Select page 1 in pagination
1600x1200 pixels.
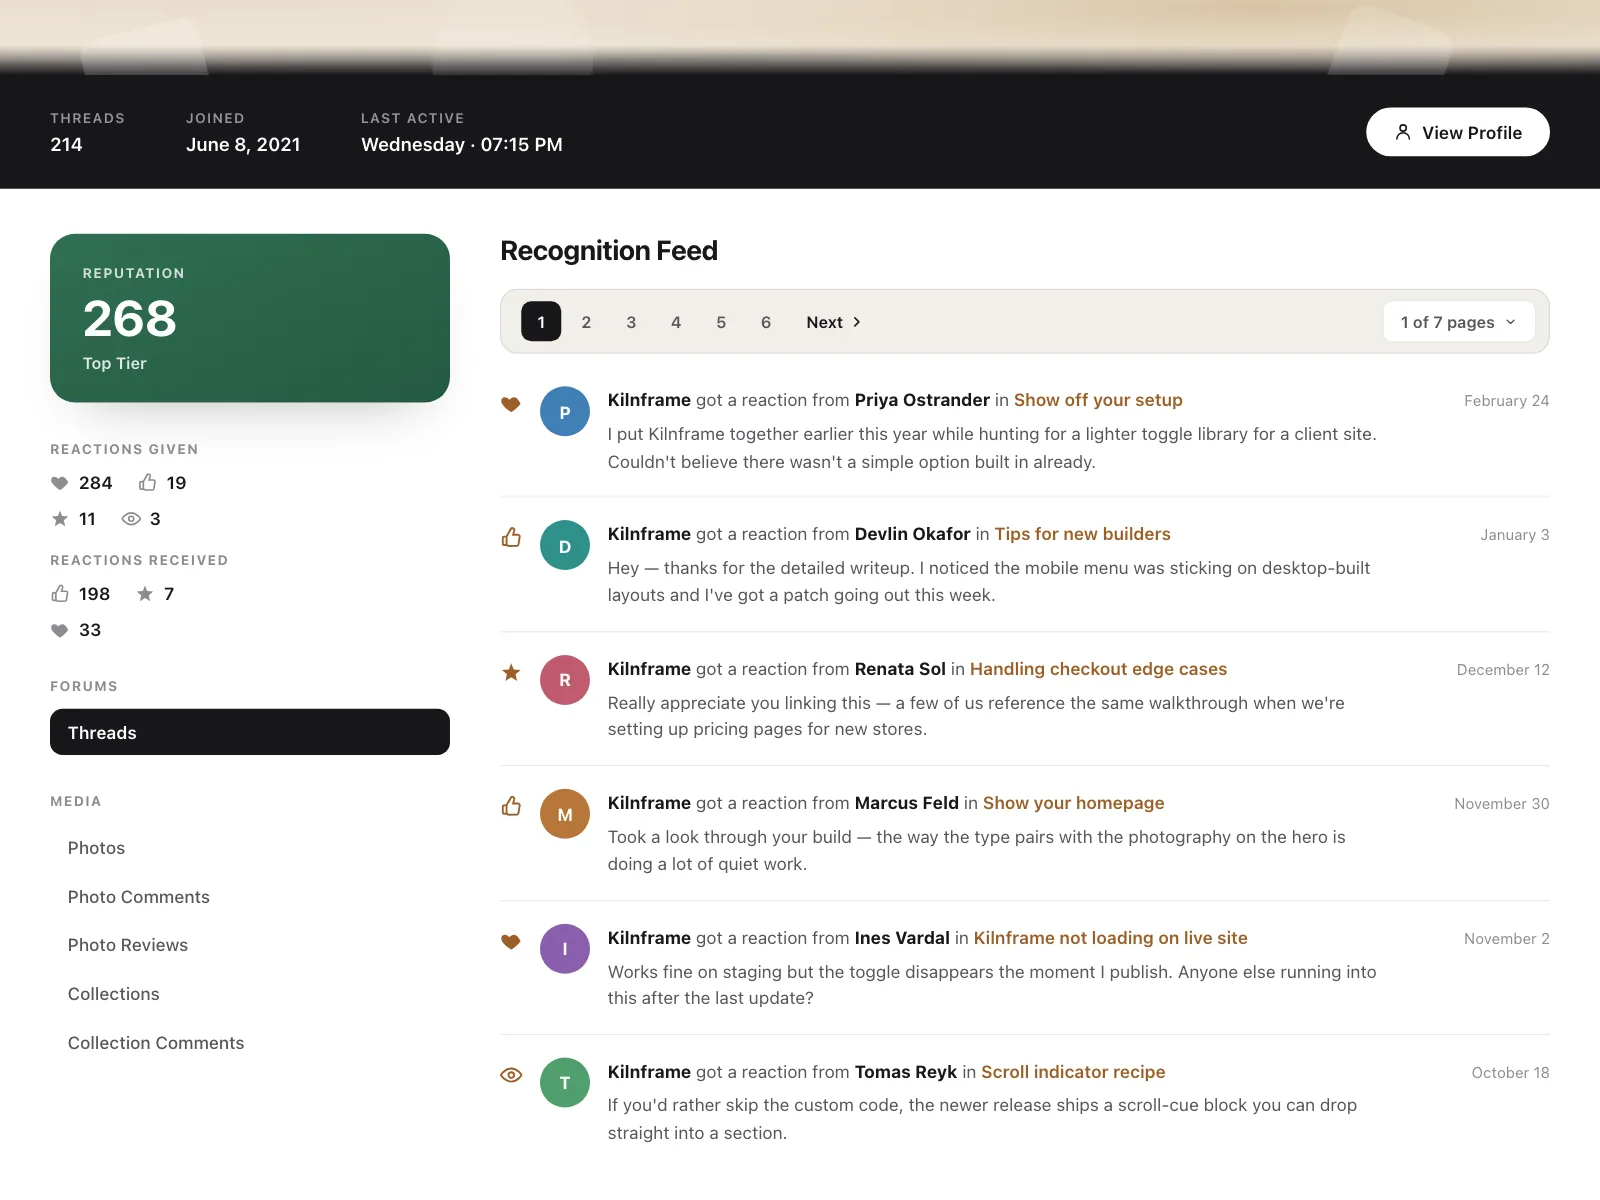541,322
